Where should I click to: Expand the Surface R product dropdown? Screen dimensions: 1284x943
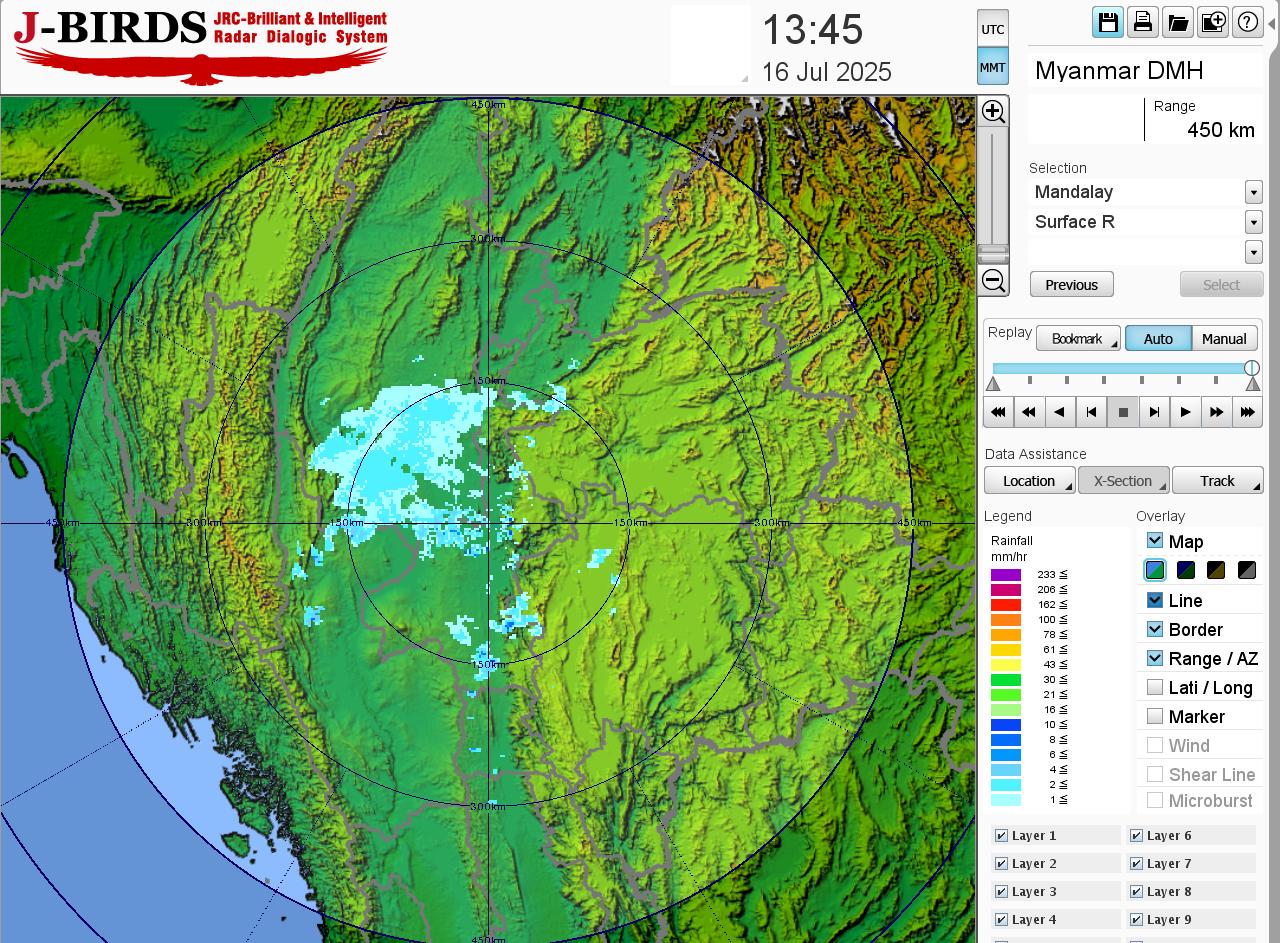(x=1253, y=222)
